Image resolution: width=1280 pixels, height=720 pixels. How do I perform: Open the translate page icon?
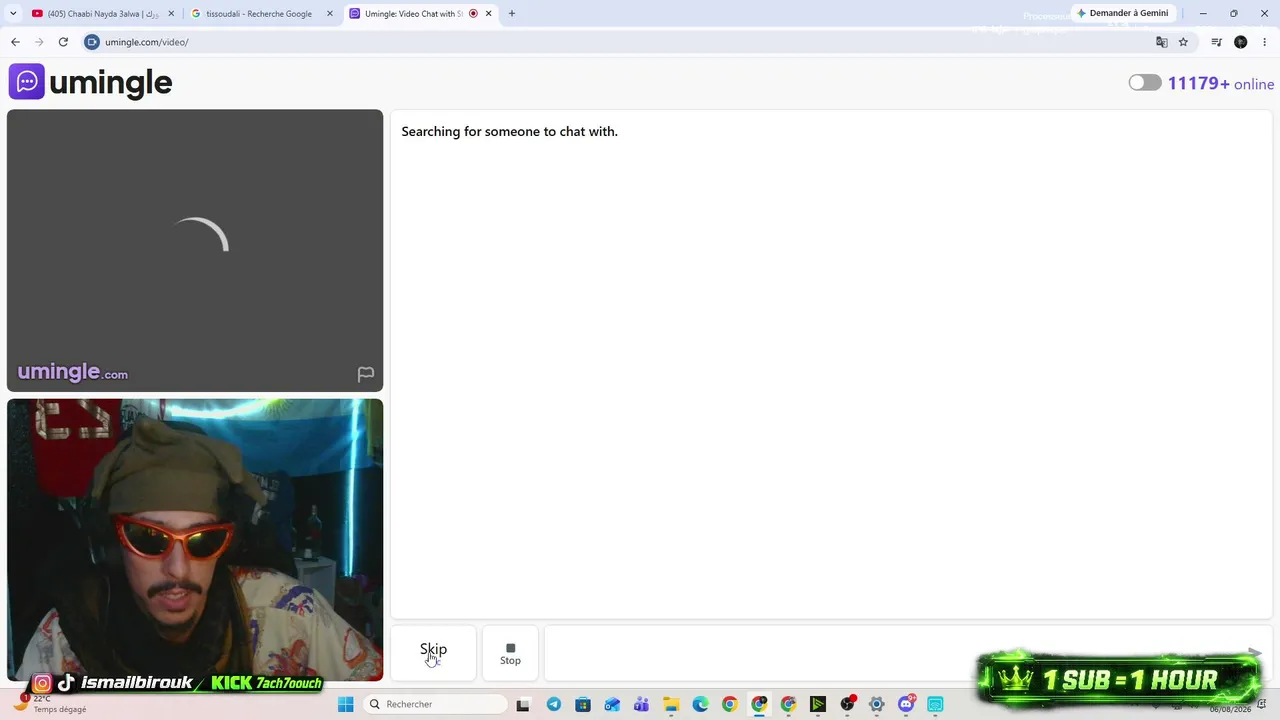coord(1161,42)
